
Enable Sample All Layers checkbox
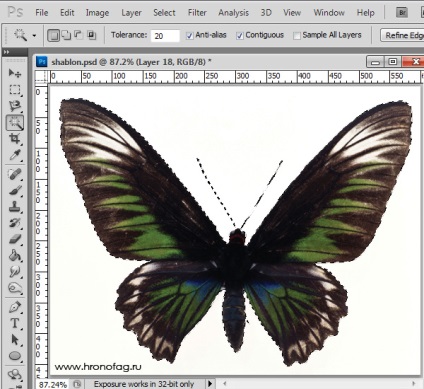coord(297,35)
